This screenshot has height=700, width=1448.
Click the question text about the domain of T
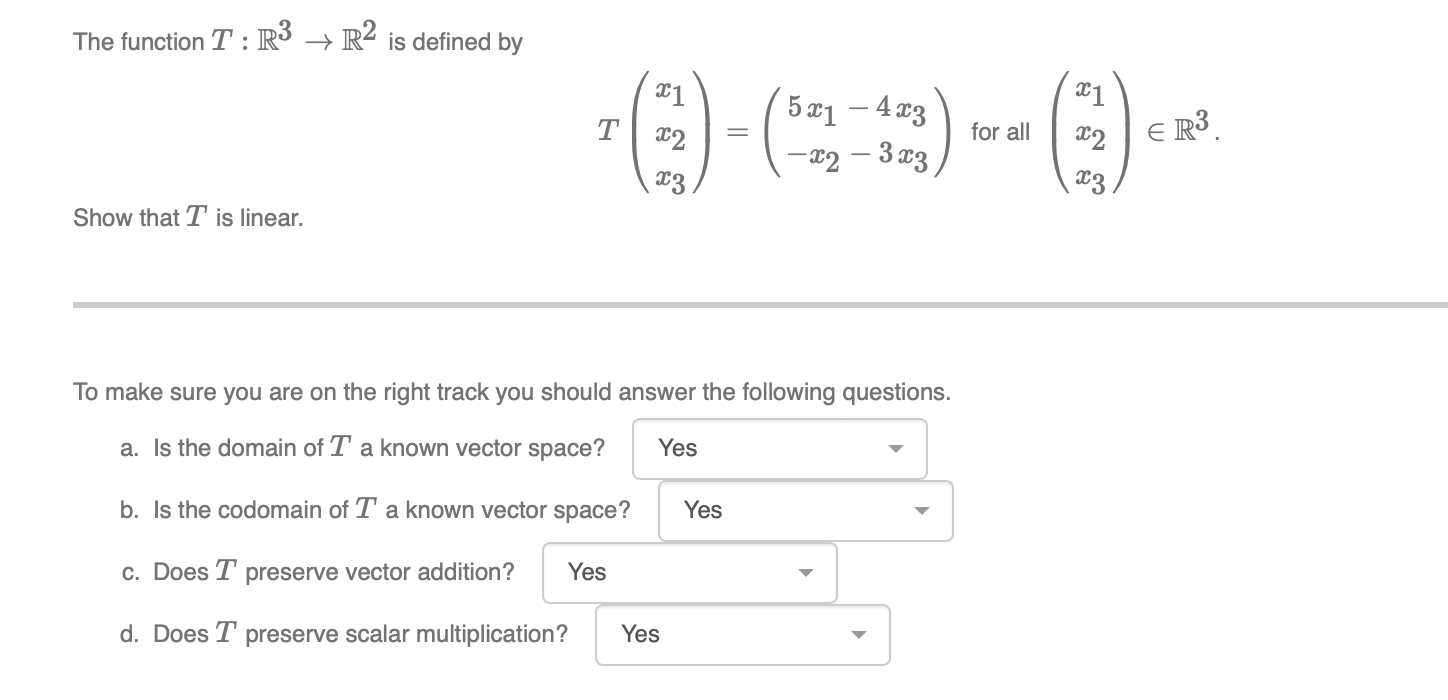tap(361, 448)
